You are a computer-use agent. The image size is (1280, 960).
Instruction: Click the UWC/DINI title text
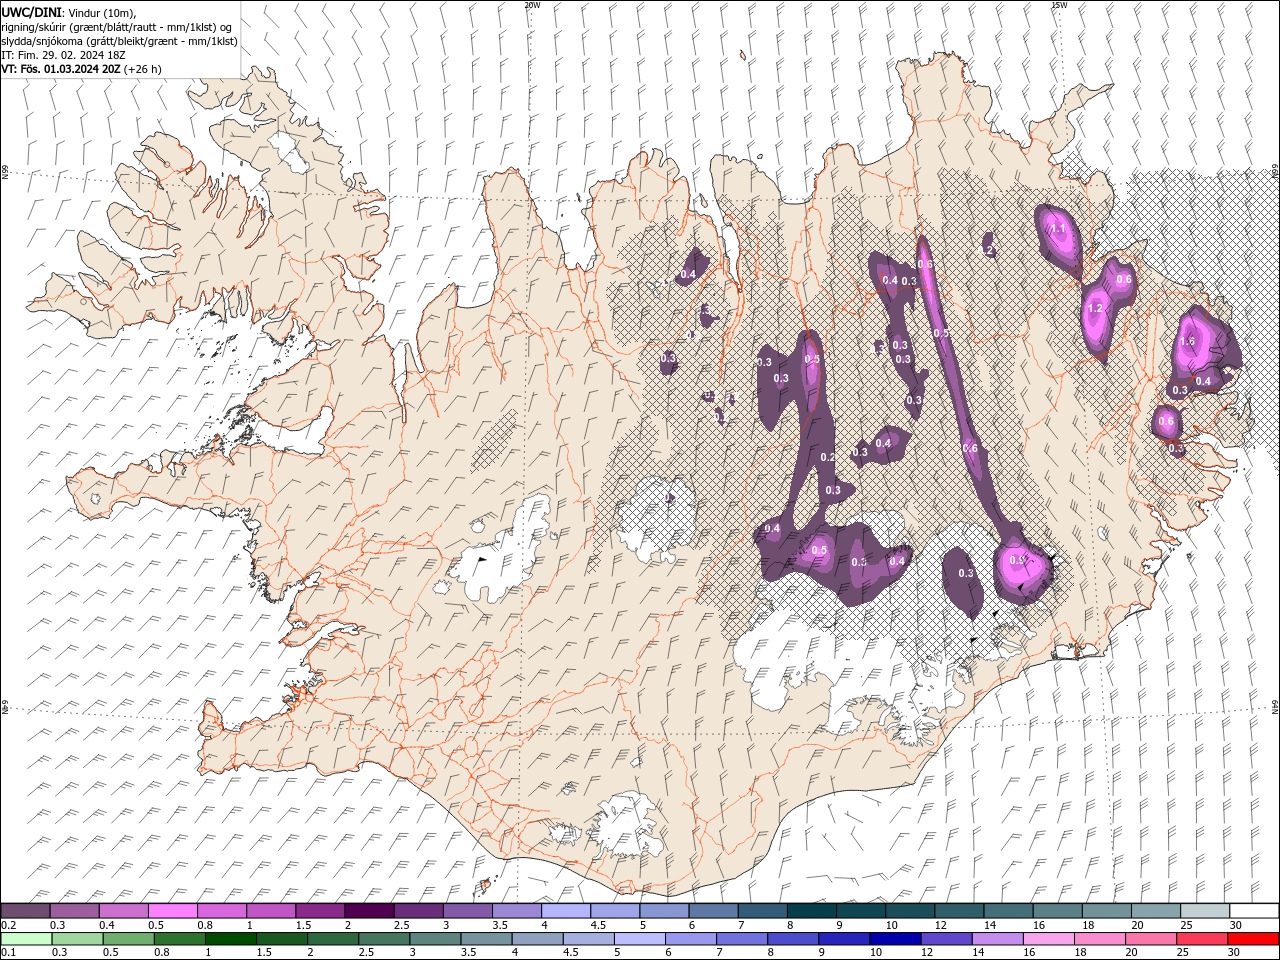pyautogui.click(x=32, y=12)
